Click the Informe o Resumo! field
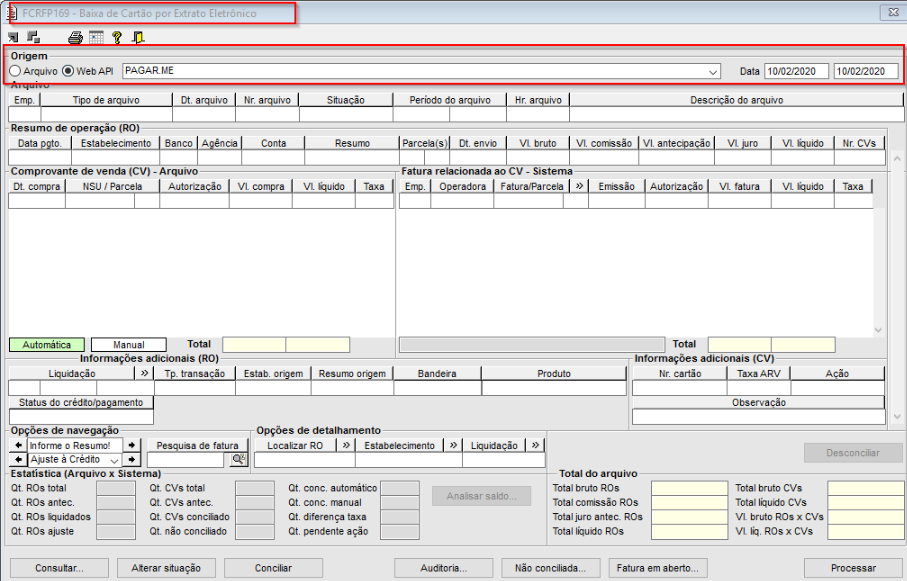Screen dimensions: 907x581 (75, 445)
